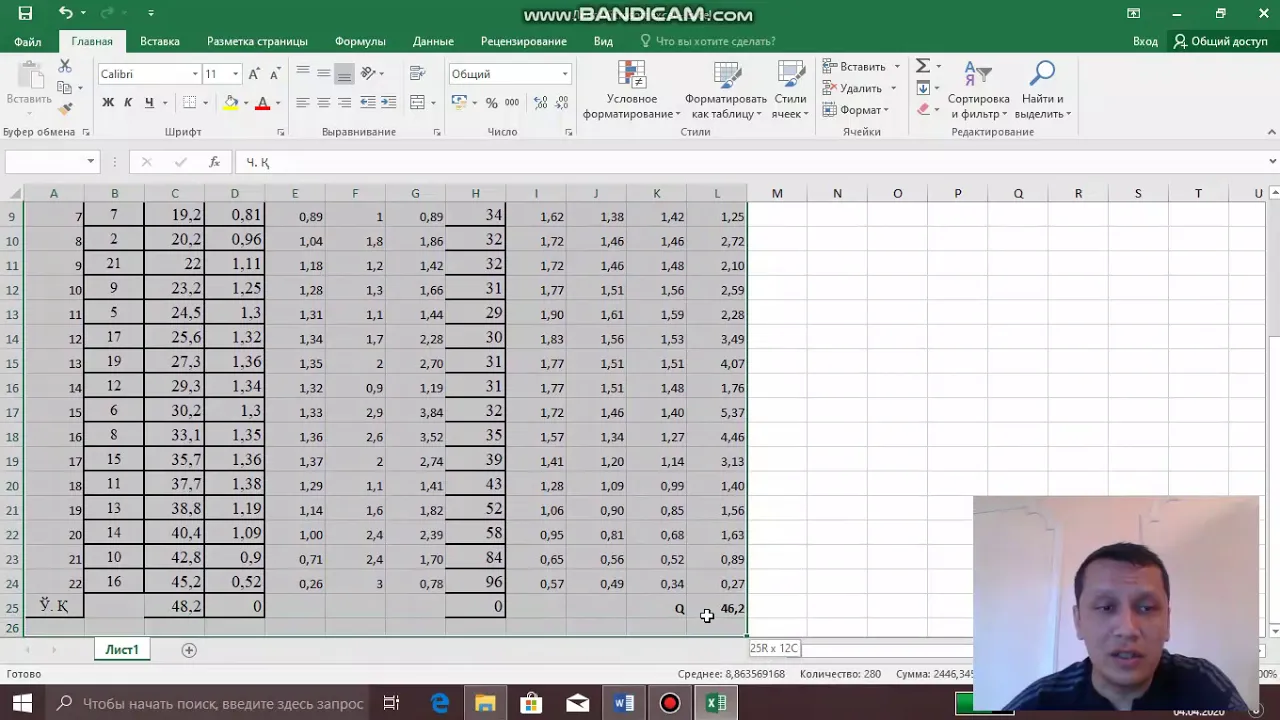Open the font color dropdown arrow
The image size is (1280, 720).
coord(277,103)
